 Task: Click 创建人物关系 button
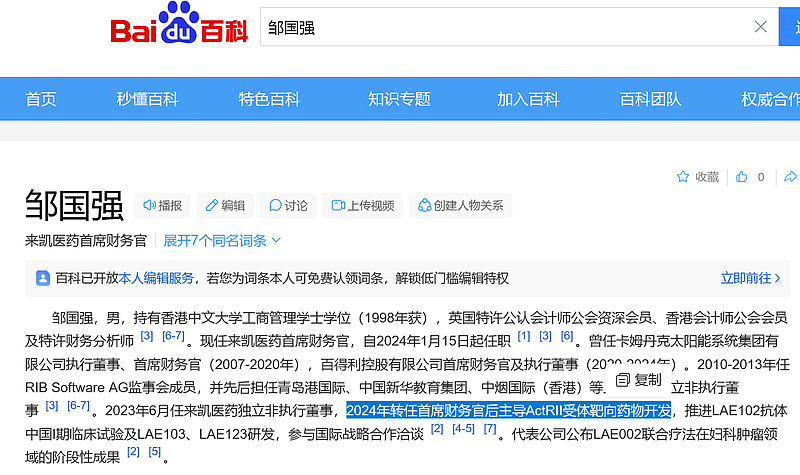pos(460,206)
